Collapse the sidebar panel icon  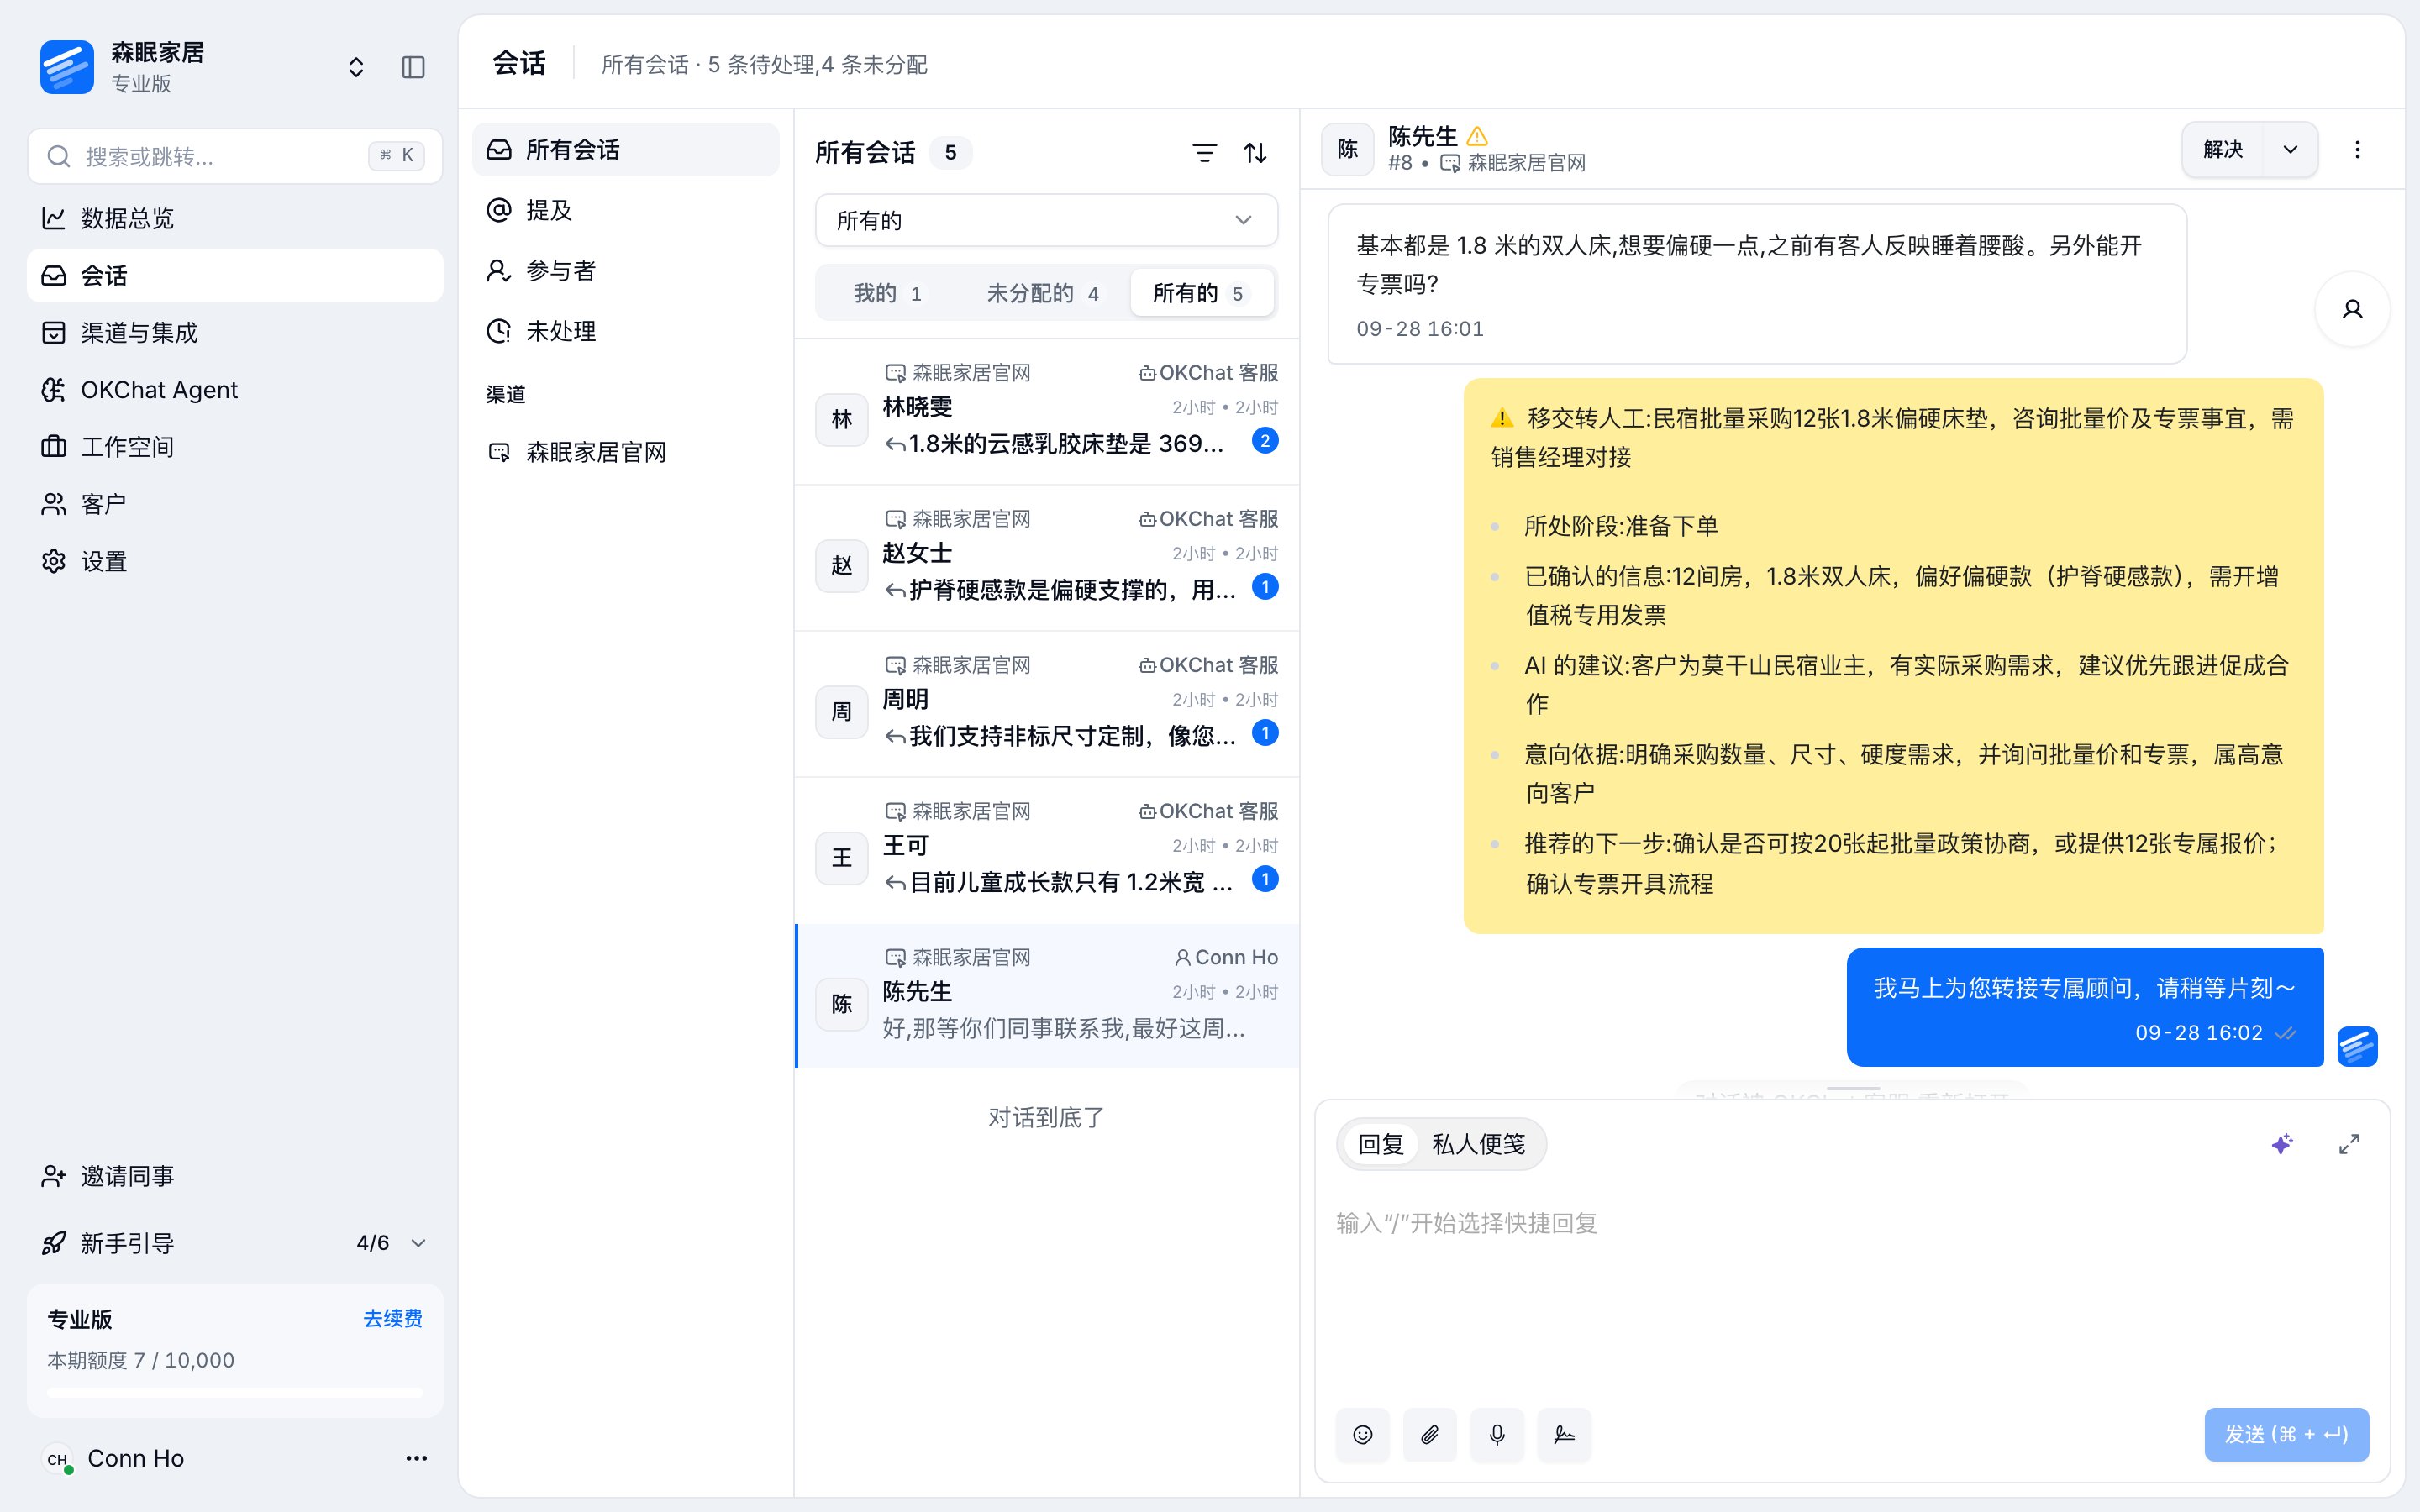click(413, 67)
